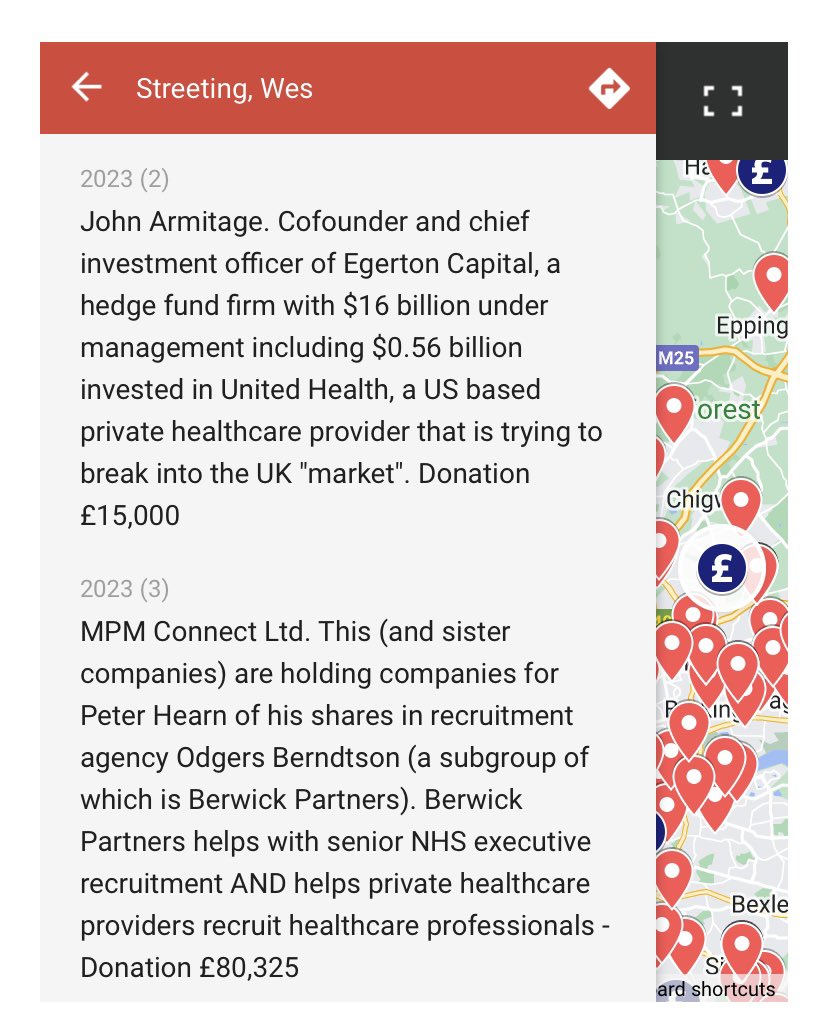This screenshot has width=828, height=1027.
Task: Click the Forest area label on map
Action: click(728, 411)
